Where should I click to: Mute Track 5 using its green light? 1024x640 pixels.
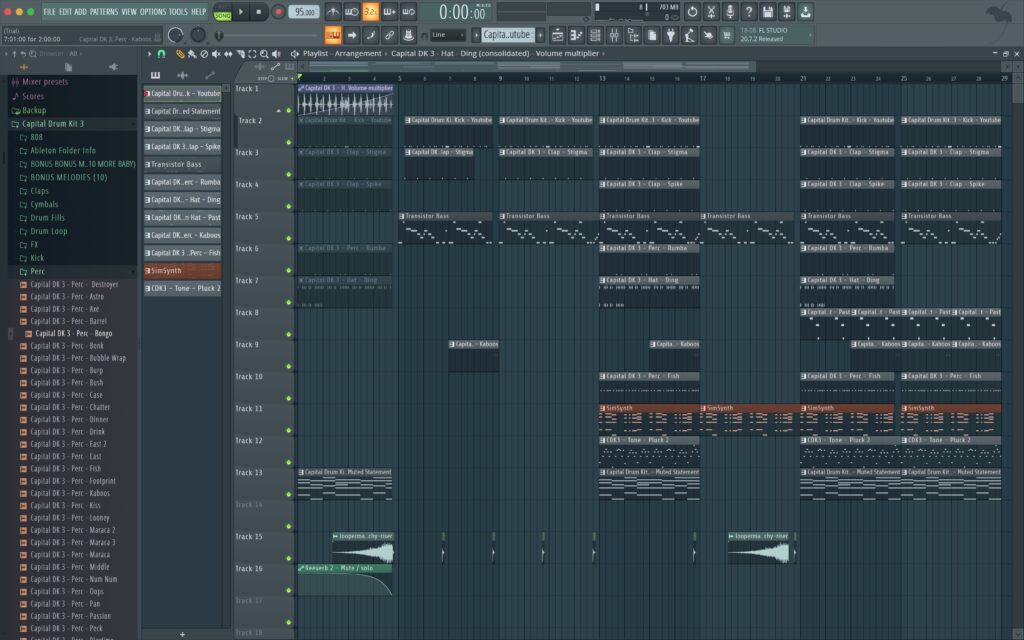pyautogui.click(x=289, y=238)
